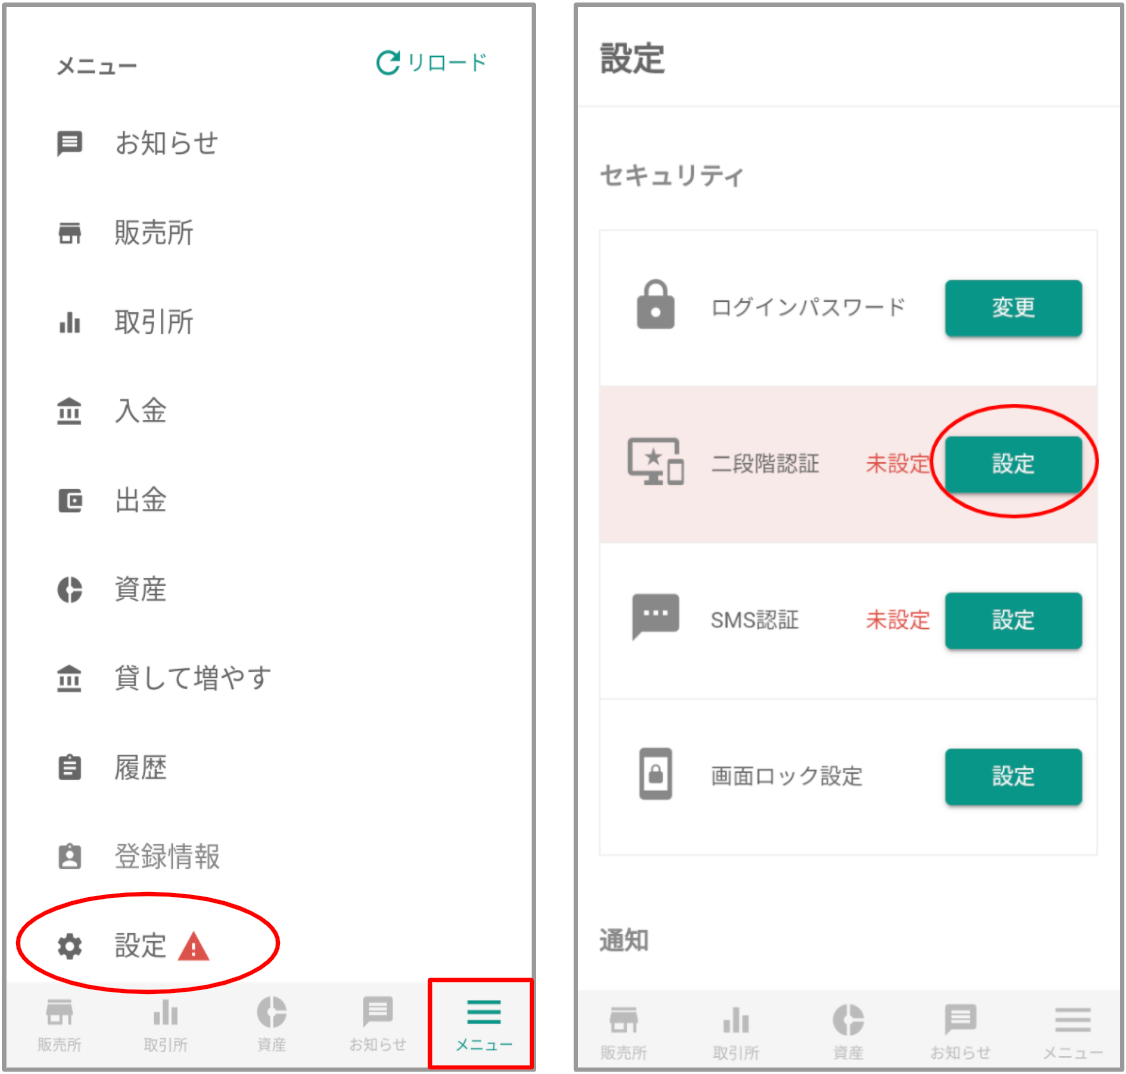Choose 出金 menu entry
This screenshot has width=1126, height=1074.
point(141,500)
